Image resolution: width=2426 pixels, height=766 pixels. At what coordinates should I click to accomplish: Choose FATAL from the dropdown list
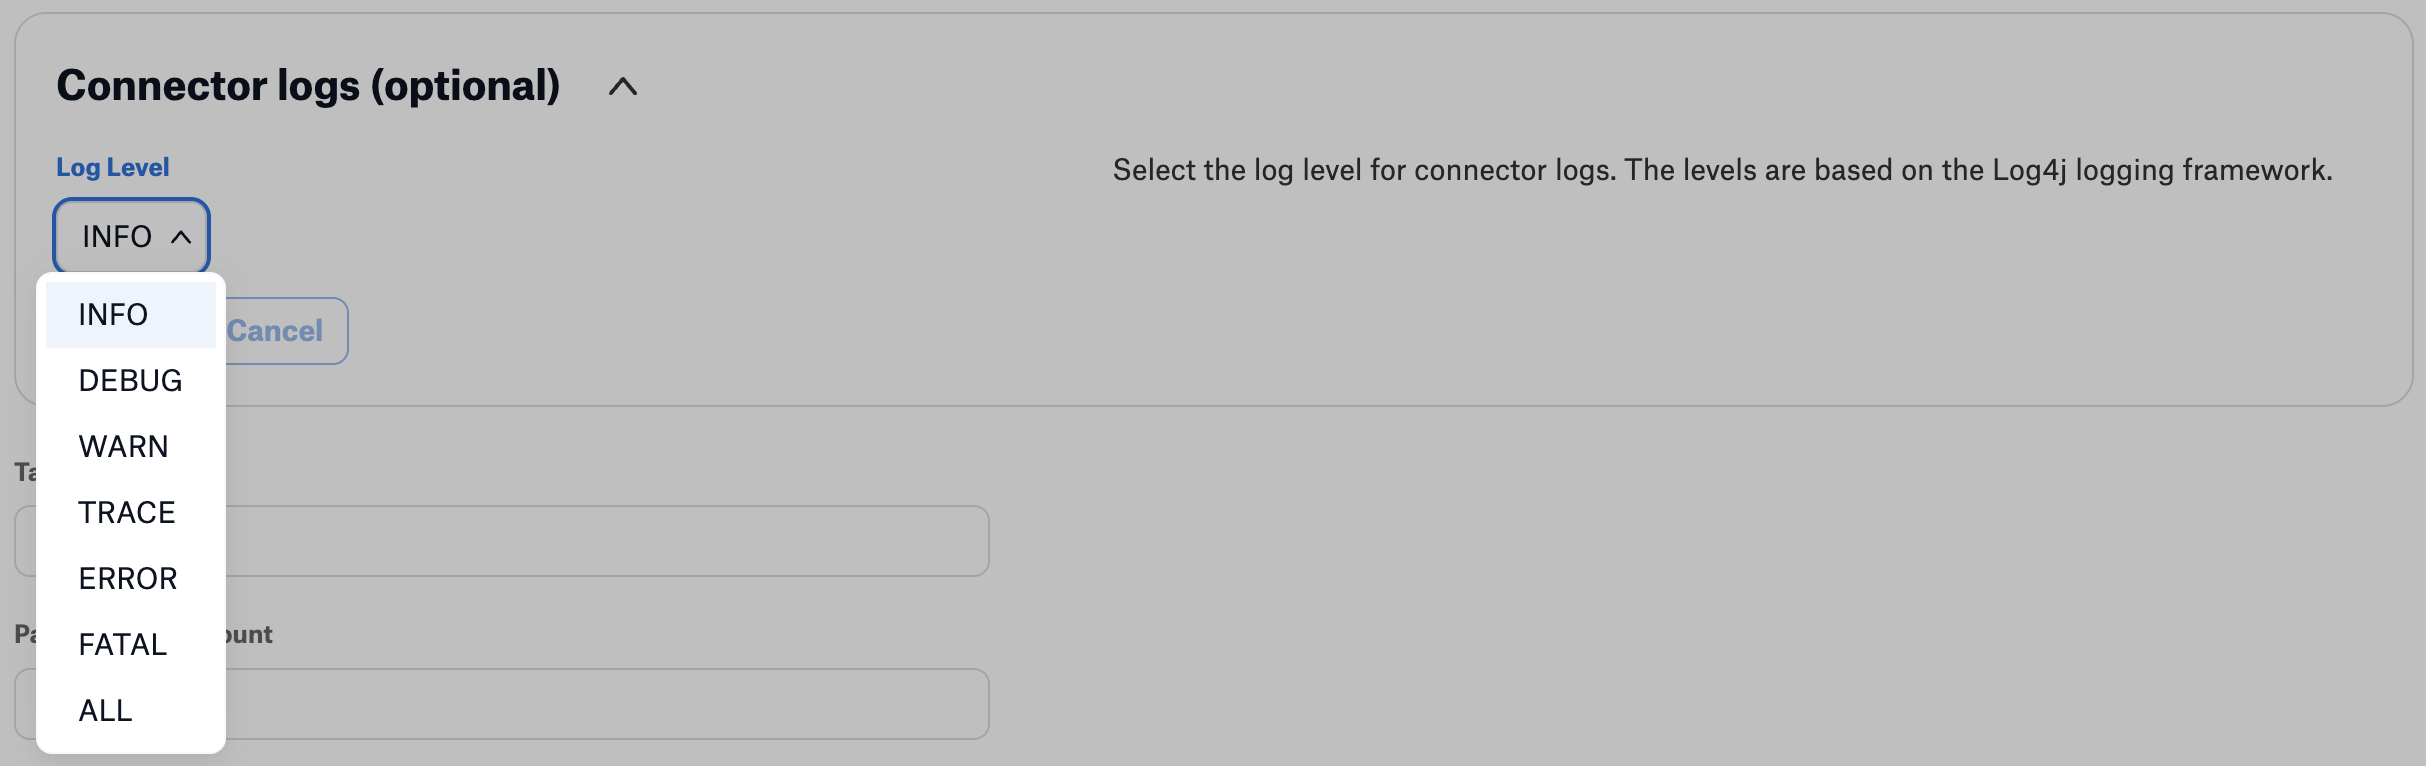(x=122, y=645)
